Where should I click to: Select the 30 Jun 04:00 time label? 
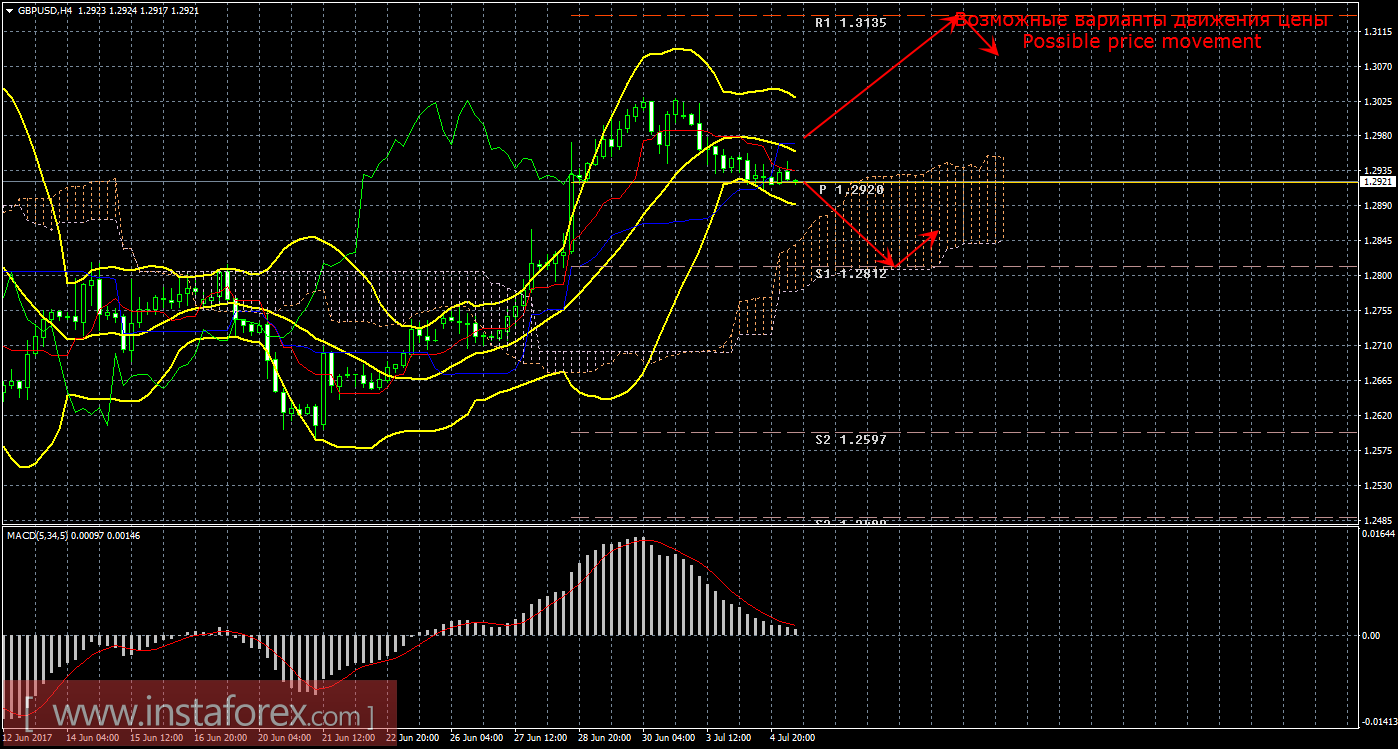pyautogui.click(x=669, y=738)
